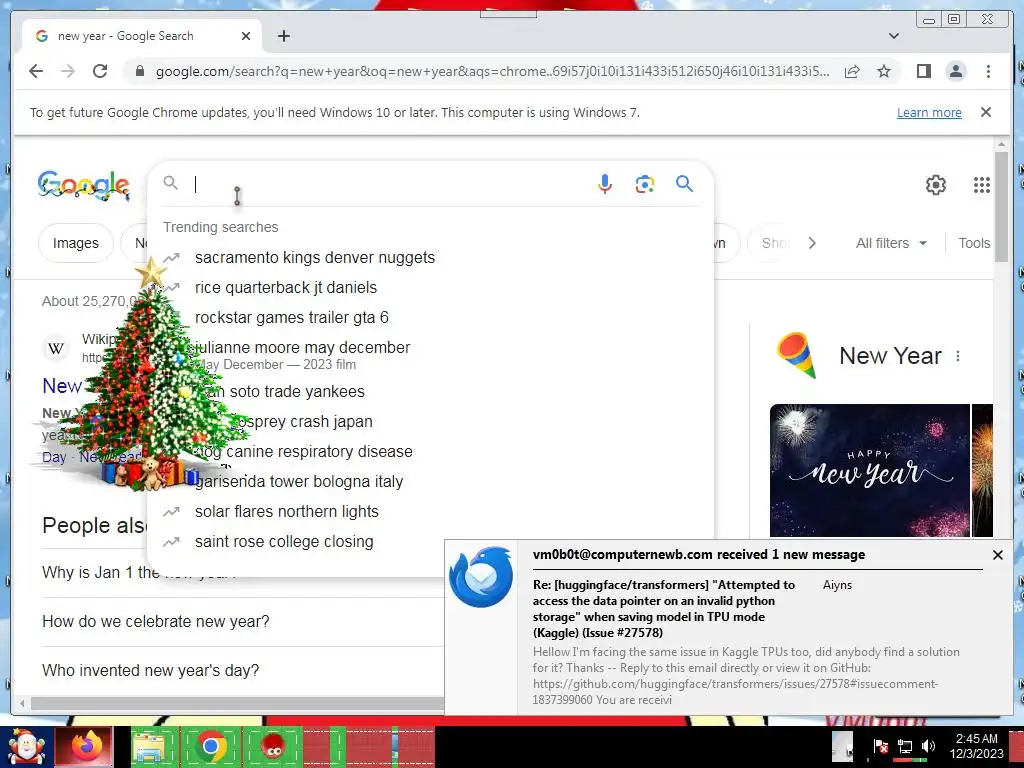Open the Happy New Year image
Screen dimensions: 1024x768
coord(869,470)
